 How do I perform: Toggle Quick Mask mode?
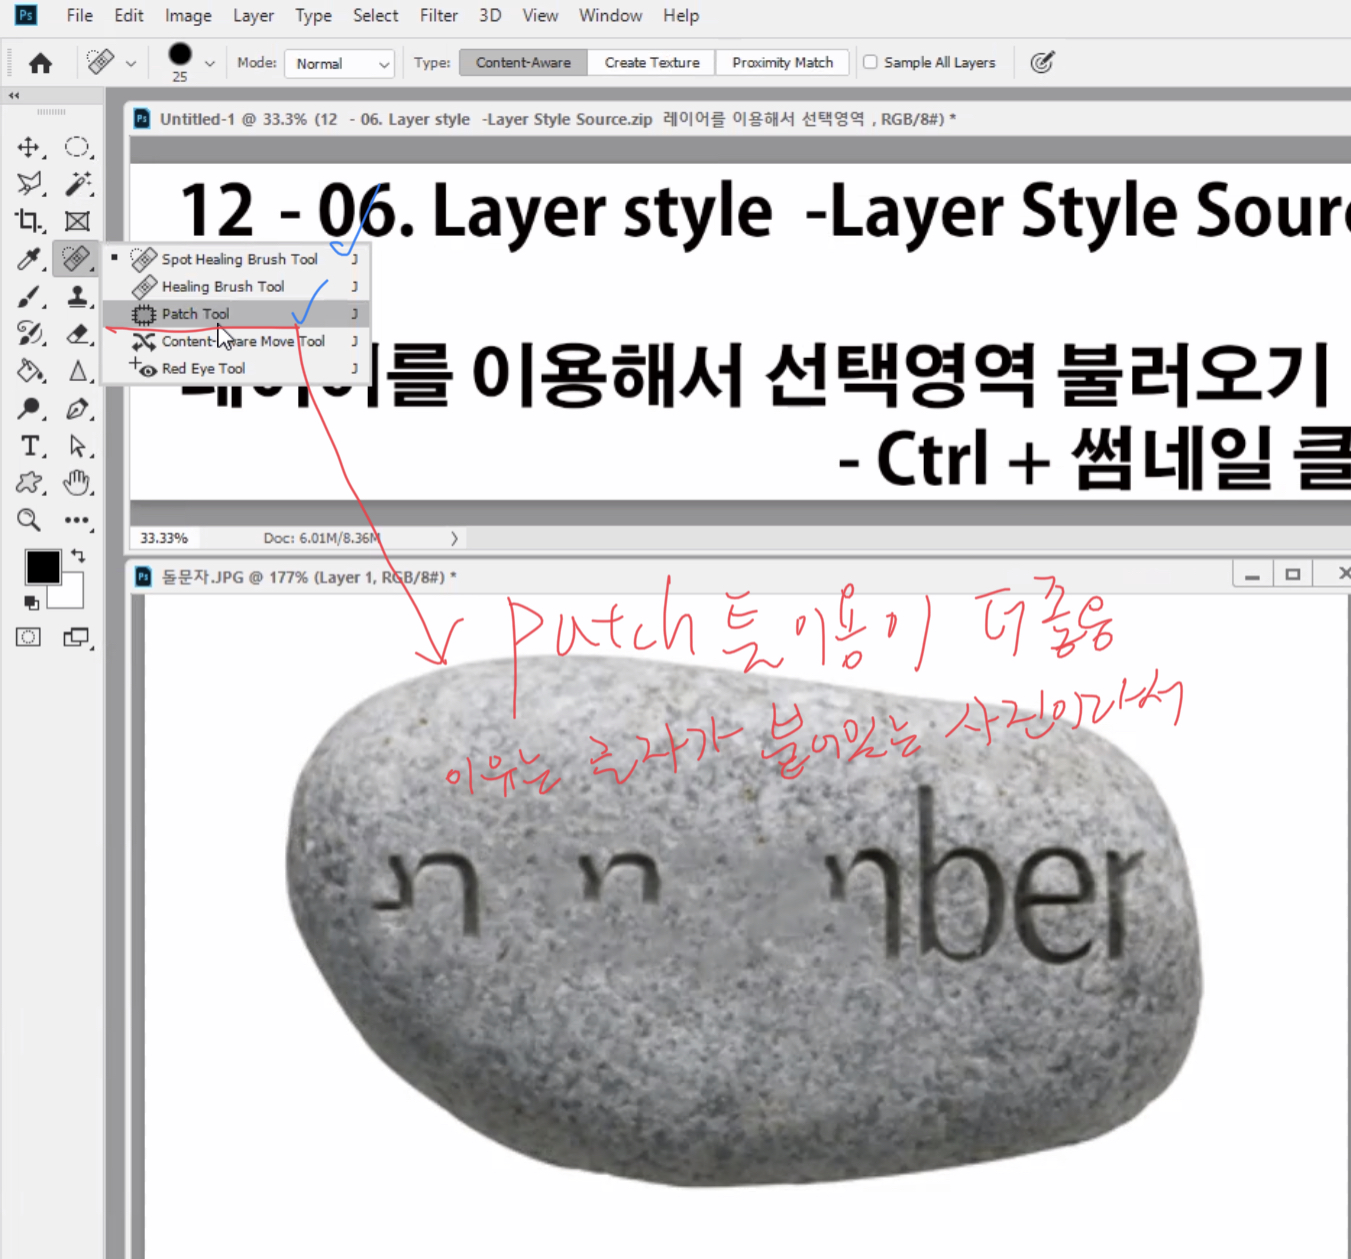tap(28, 637)
